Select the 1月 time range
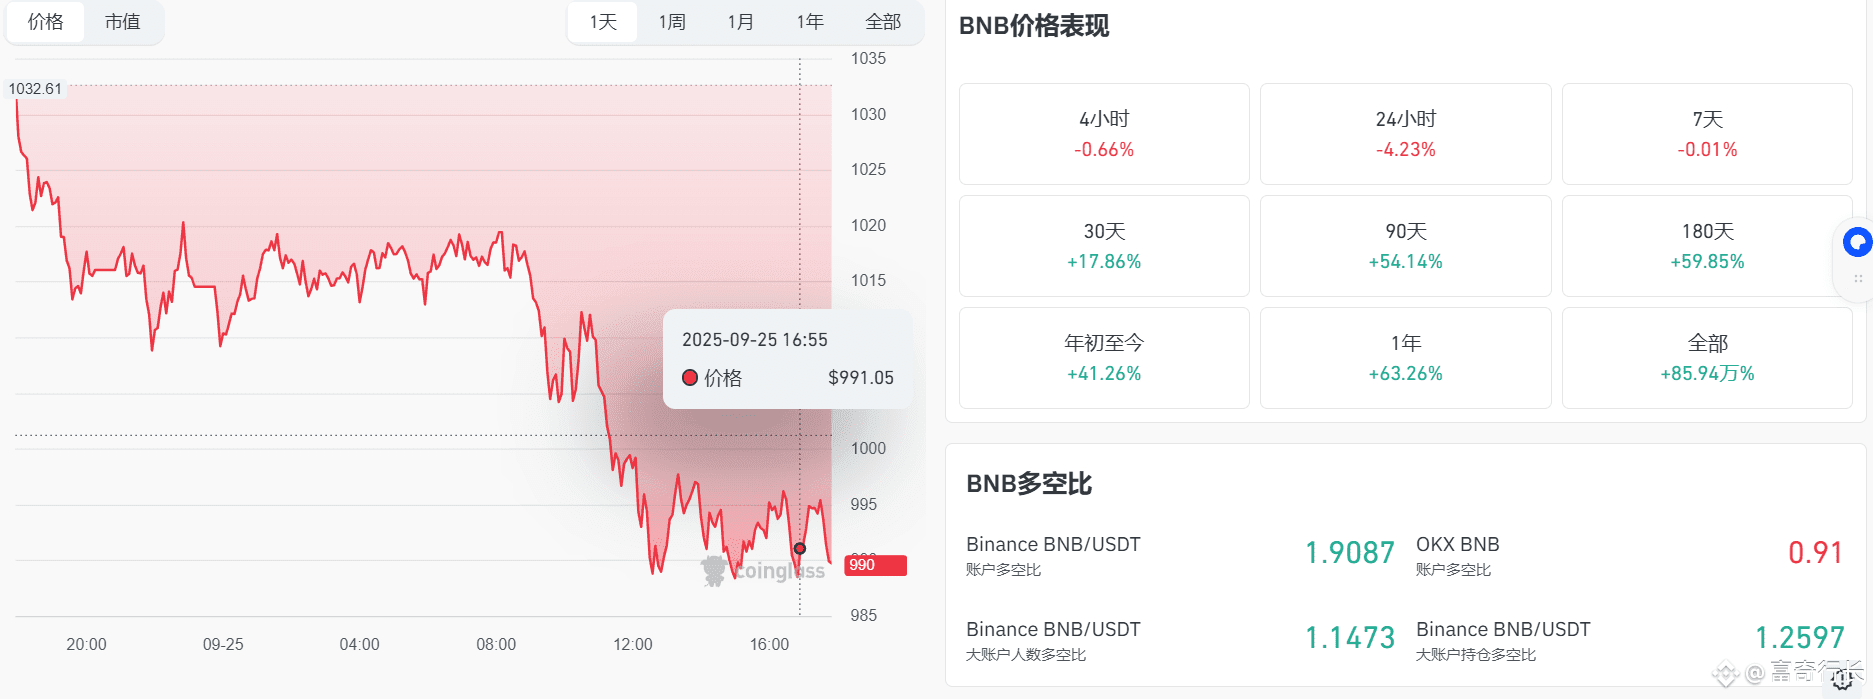The width and height of the screenshot is (1873, 699). click(741, 22)
